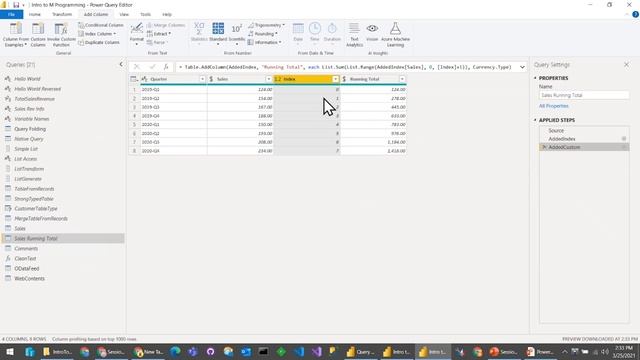Switch to the View tab
Image resolution: width=640 pixels, height=360 pixels.
(124, 14)
